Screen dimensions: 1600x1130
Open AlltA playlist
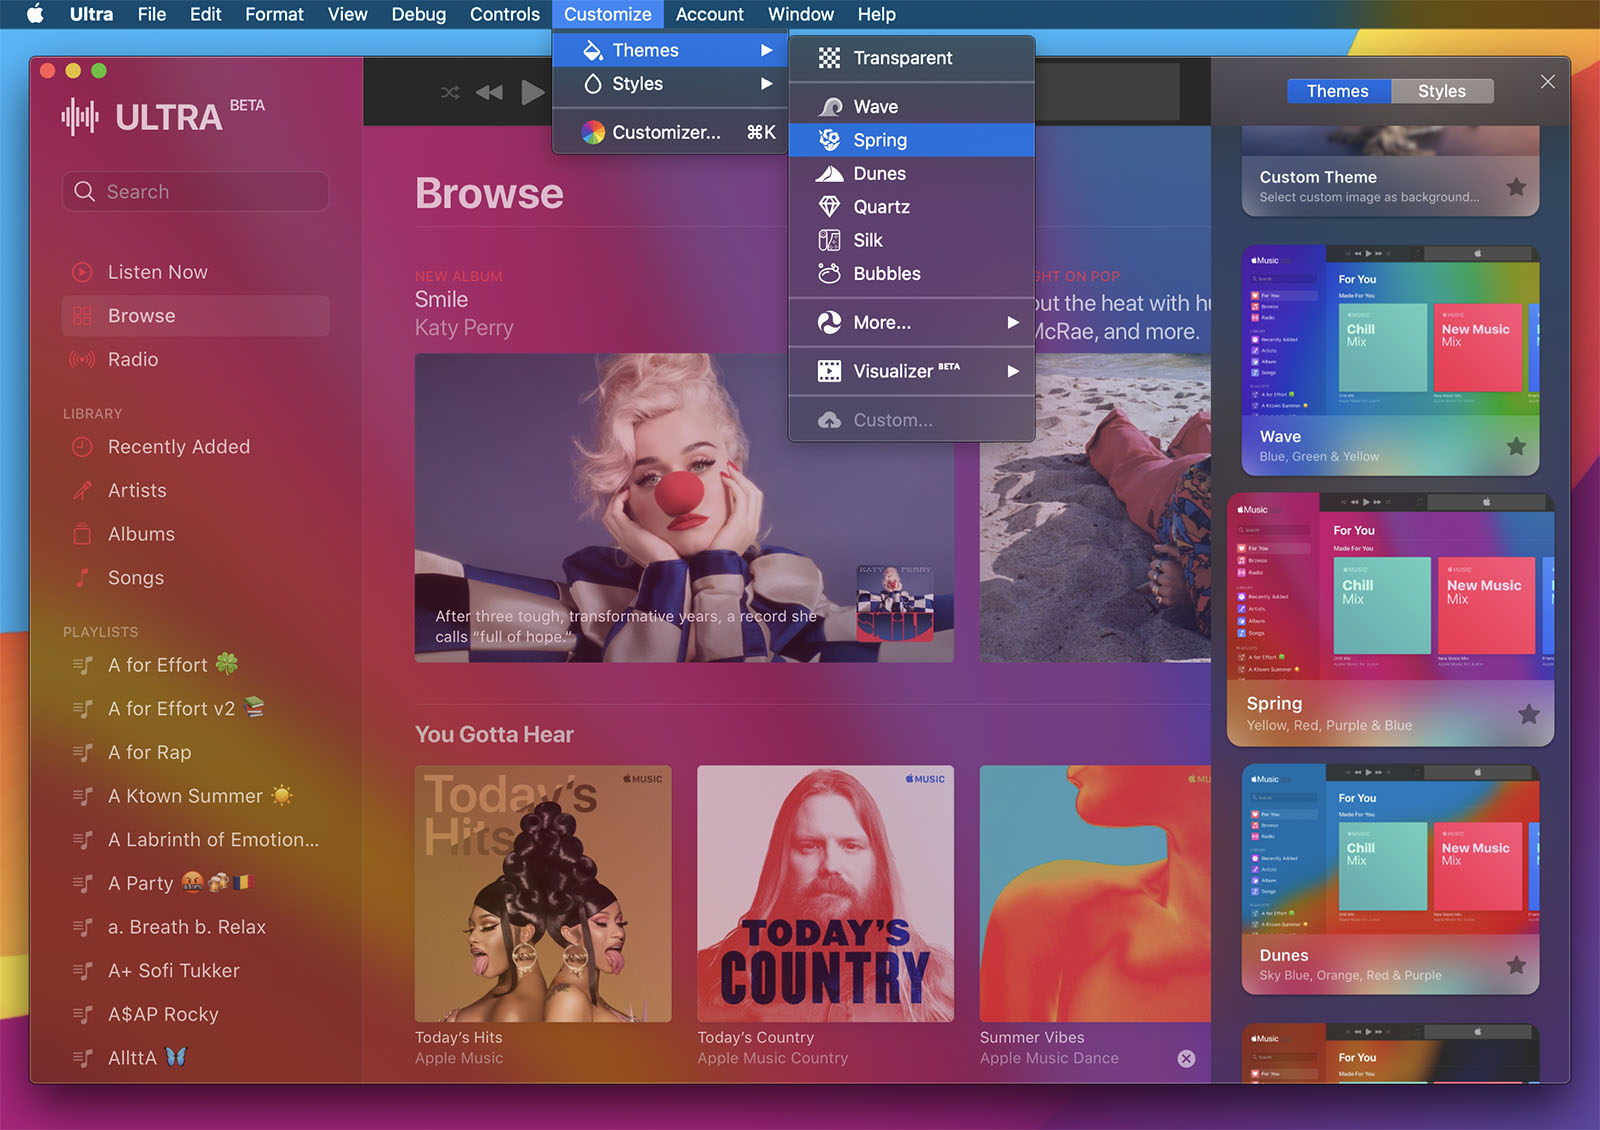pos(196,1058)
